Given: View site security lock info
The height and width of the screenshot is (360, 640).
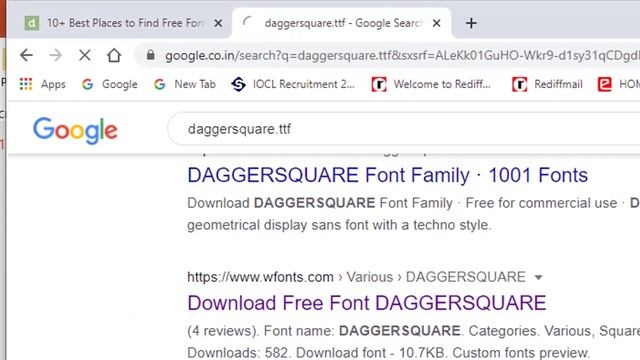Looking at the screenshot, I should pos(151,55).
